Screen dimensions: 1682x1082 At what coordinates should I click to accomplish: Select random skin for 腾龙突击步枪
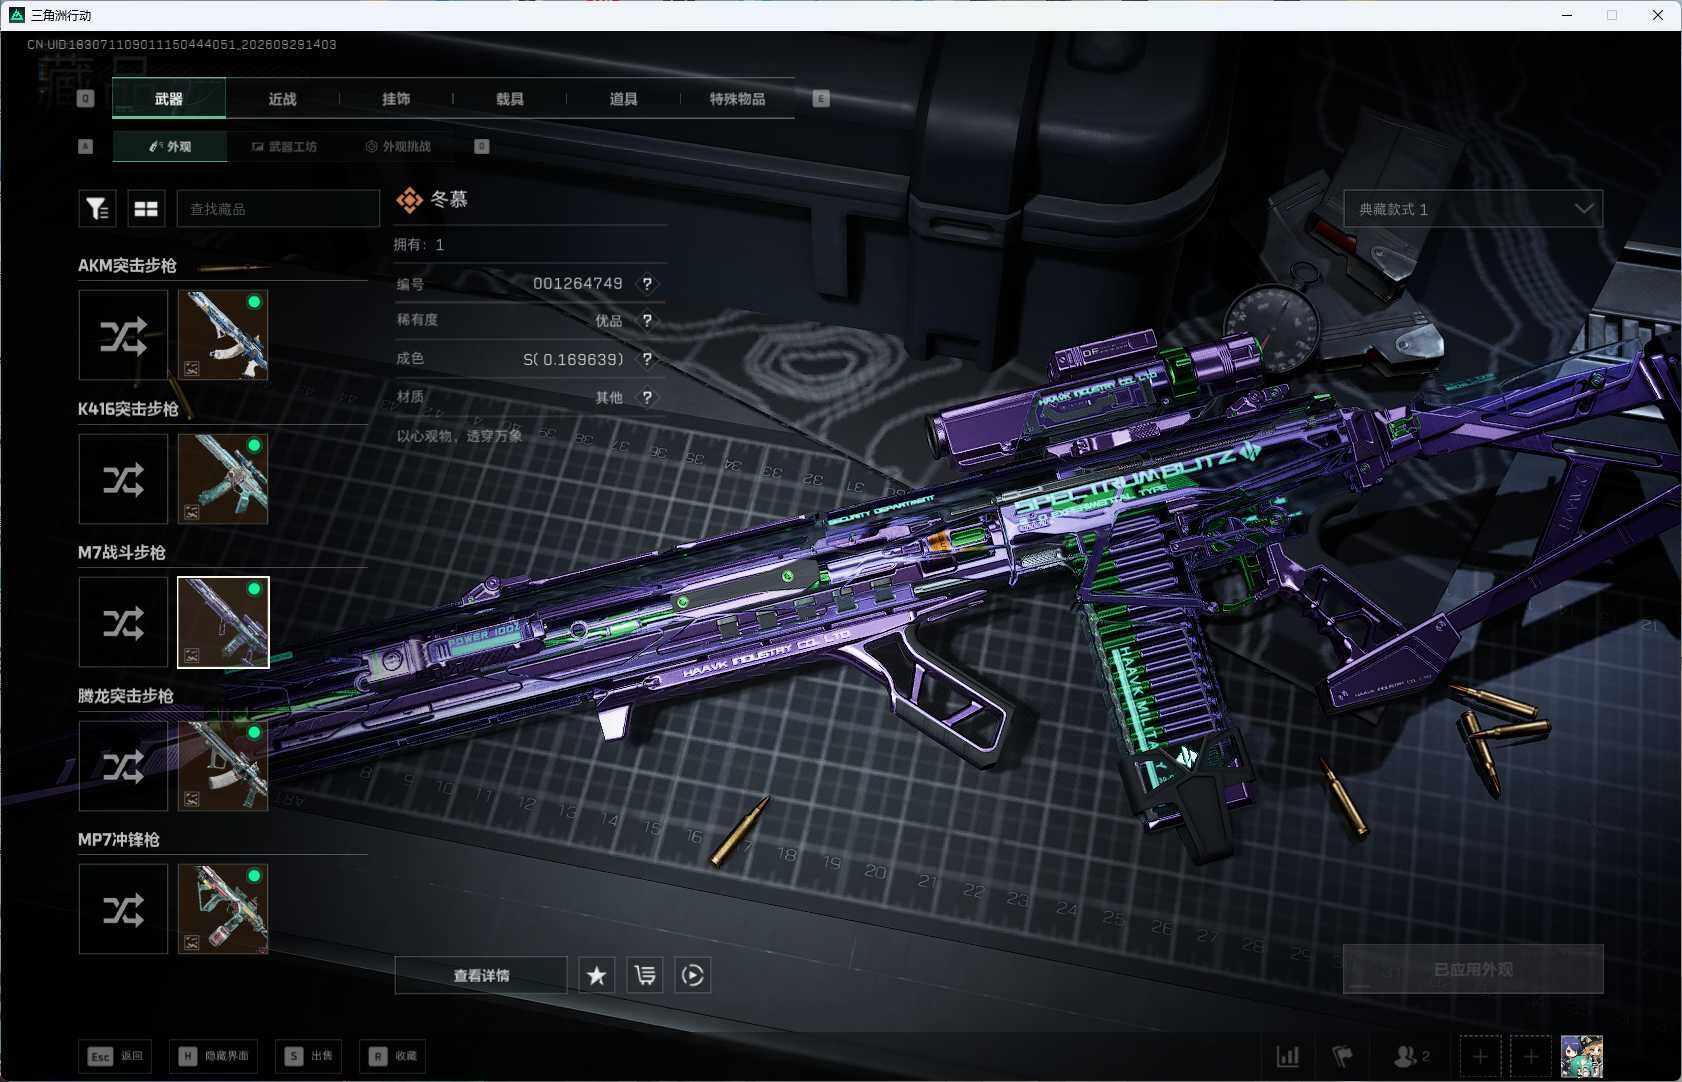[123, 766]
